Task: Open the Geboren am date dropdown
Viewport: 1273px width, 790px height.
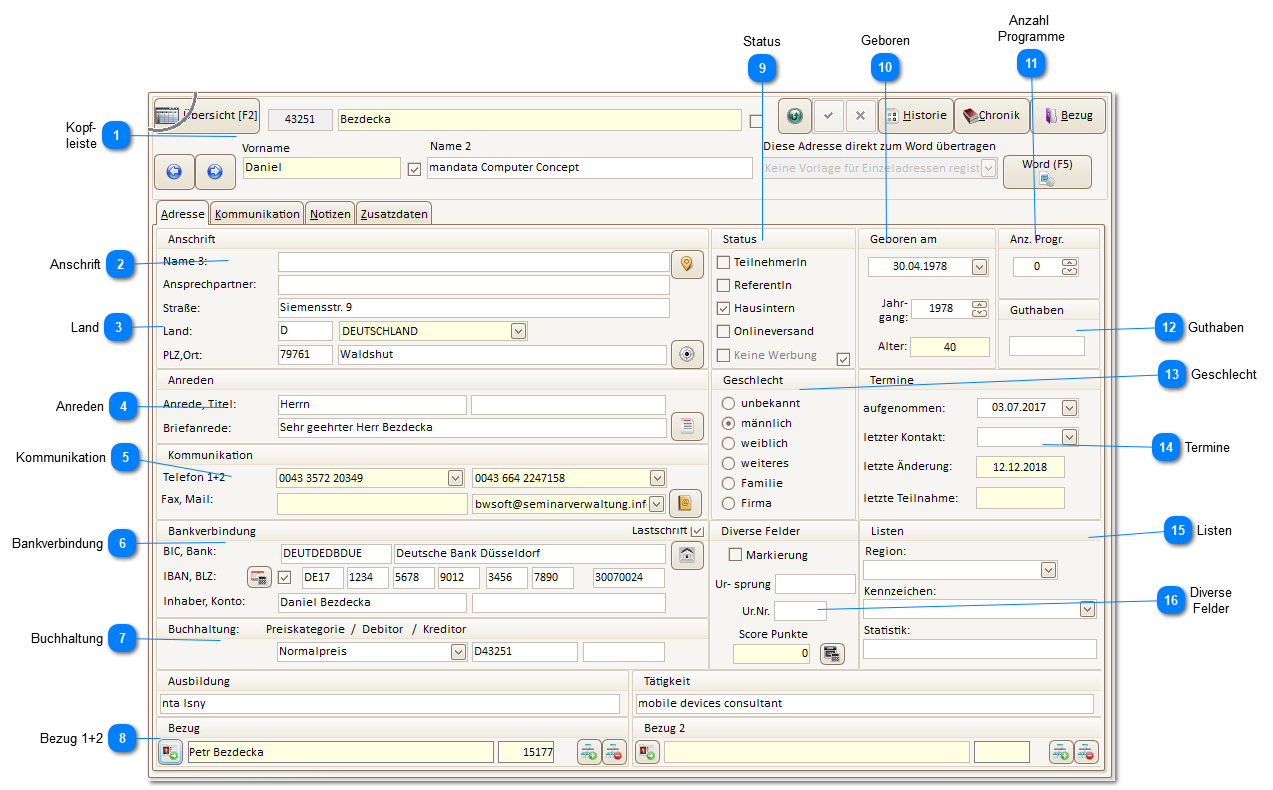Action: [978, 267]
